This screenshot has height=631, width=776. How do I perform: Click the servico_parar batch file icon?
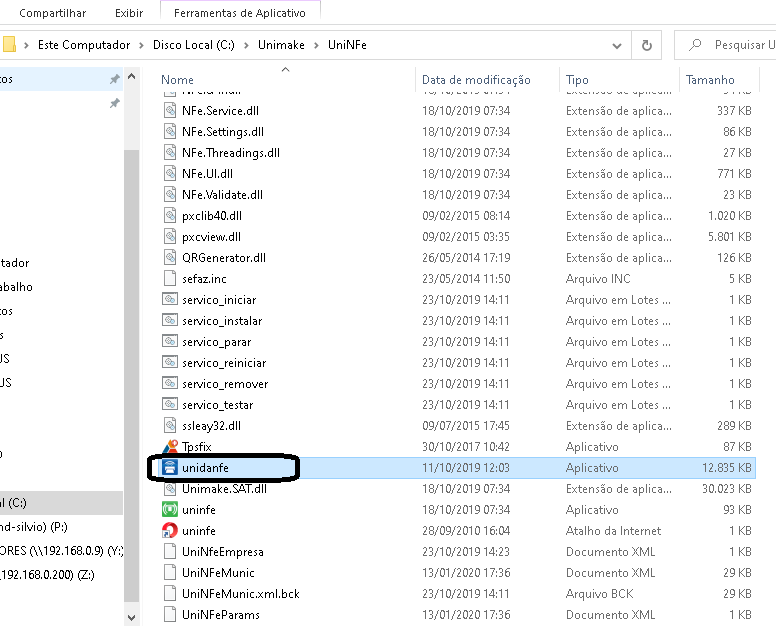tap(170, 341)
